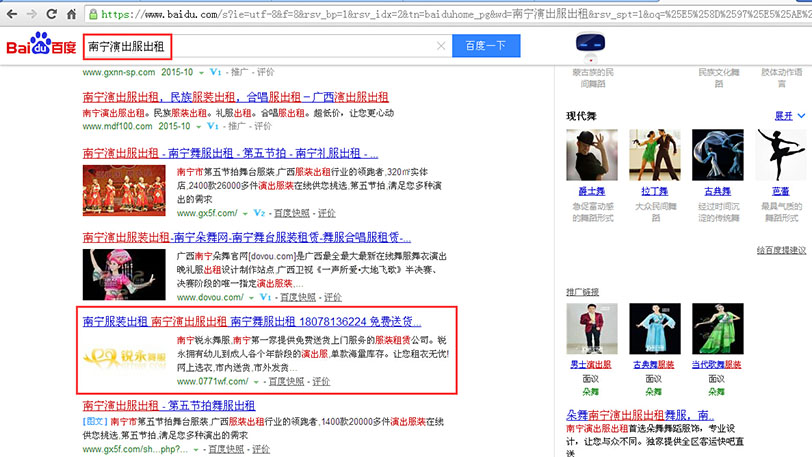Go to browser home page icon
The width and height of the screenshot is (812, 457).
click(x=71, y=14)
